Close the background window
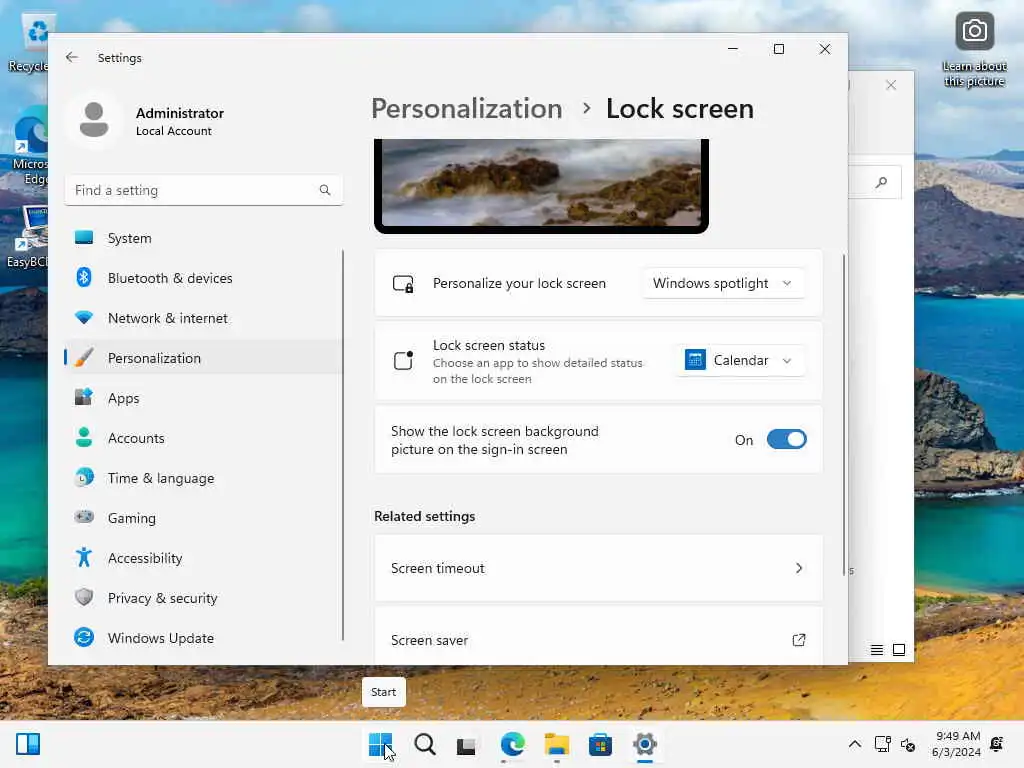 click(x=891, y=86)
